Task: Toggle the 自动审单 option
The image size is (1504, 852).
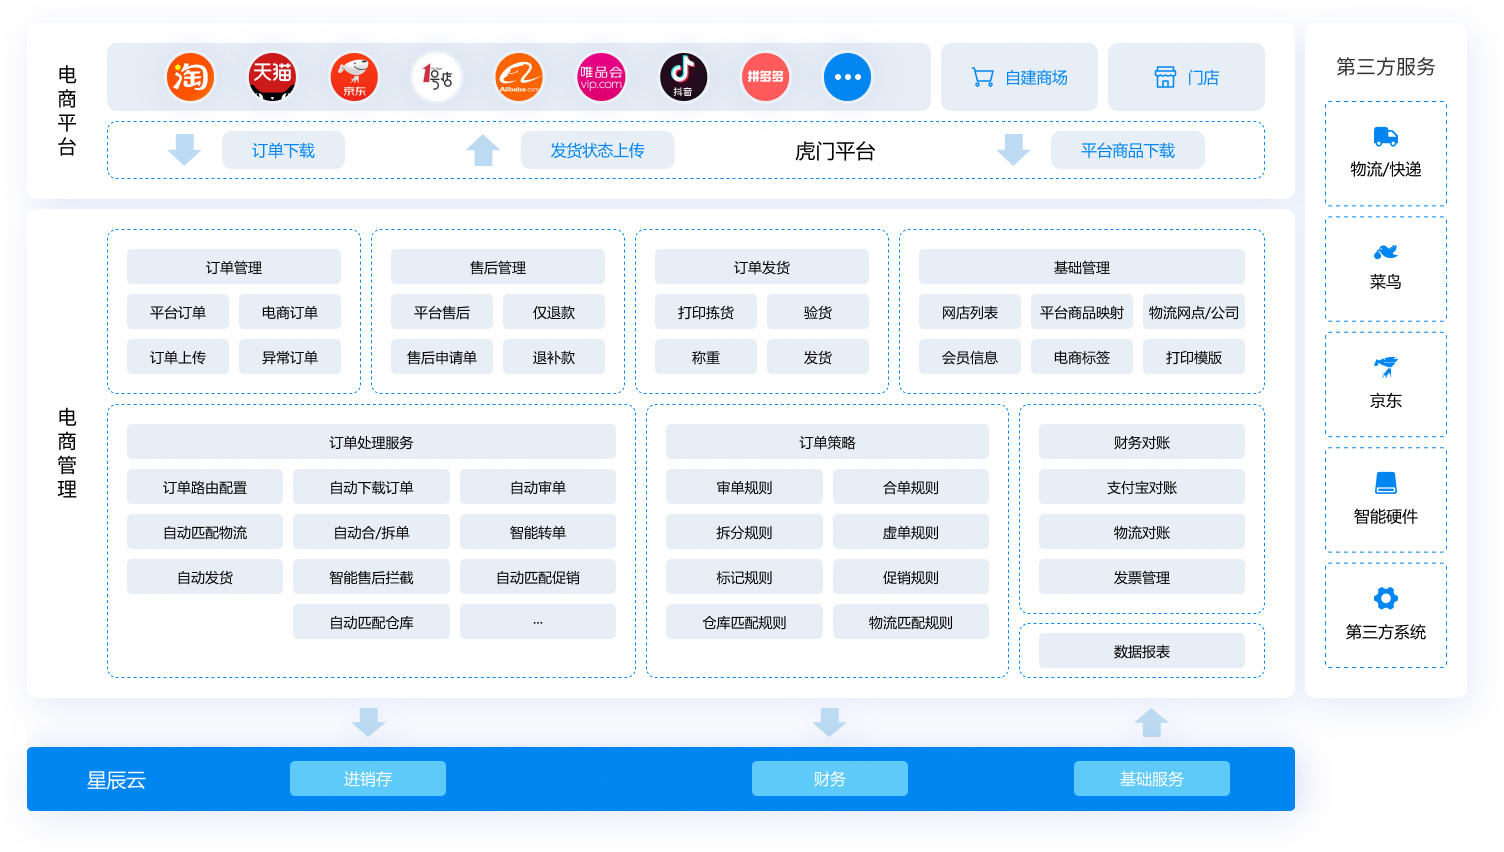Action: tap(537, 486)
